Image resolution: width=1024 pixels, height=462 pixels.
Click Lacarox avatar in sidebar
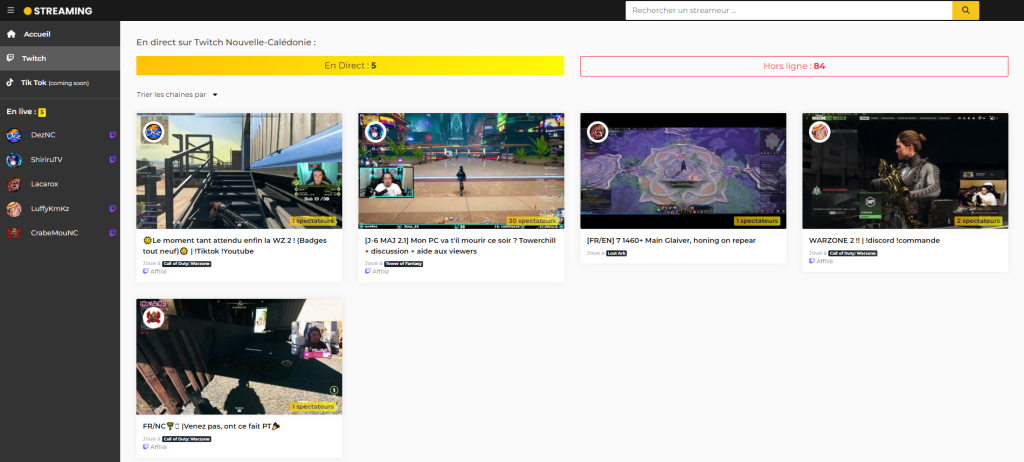(x=14, y=184)
